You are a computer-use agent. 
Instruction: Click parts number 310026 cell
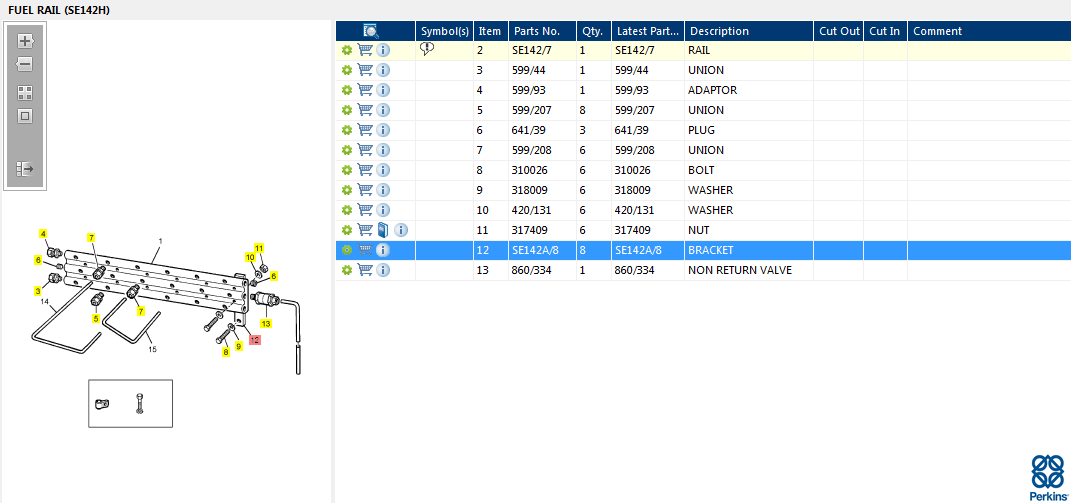(542, 169)
